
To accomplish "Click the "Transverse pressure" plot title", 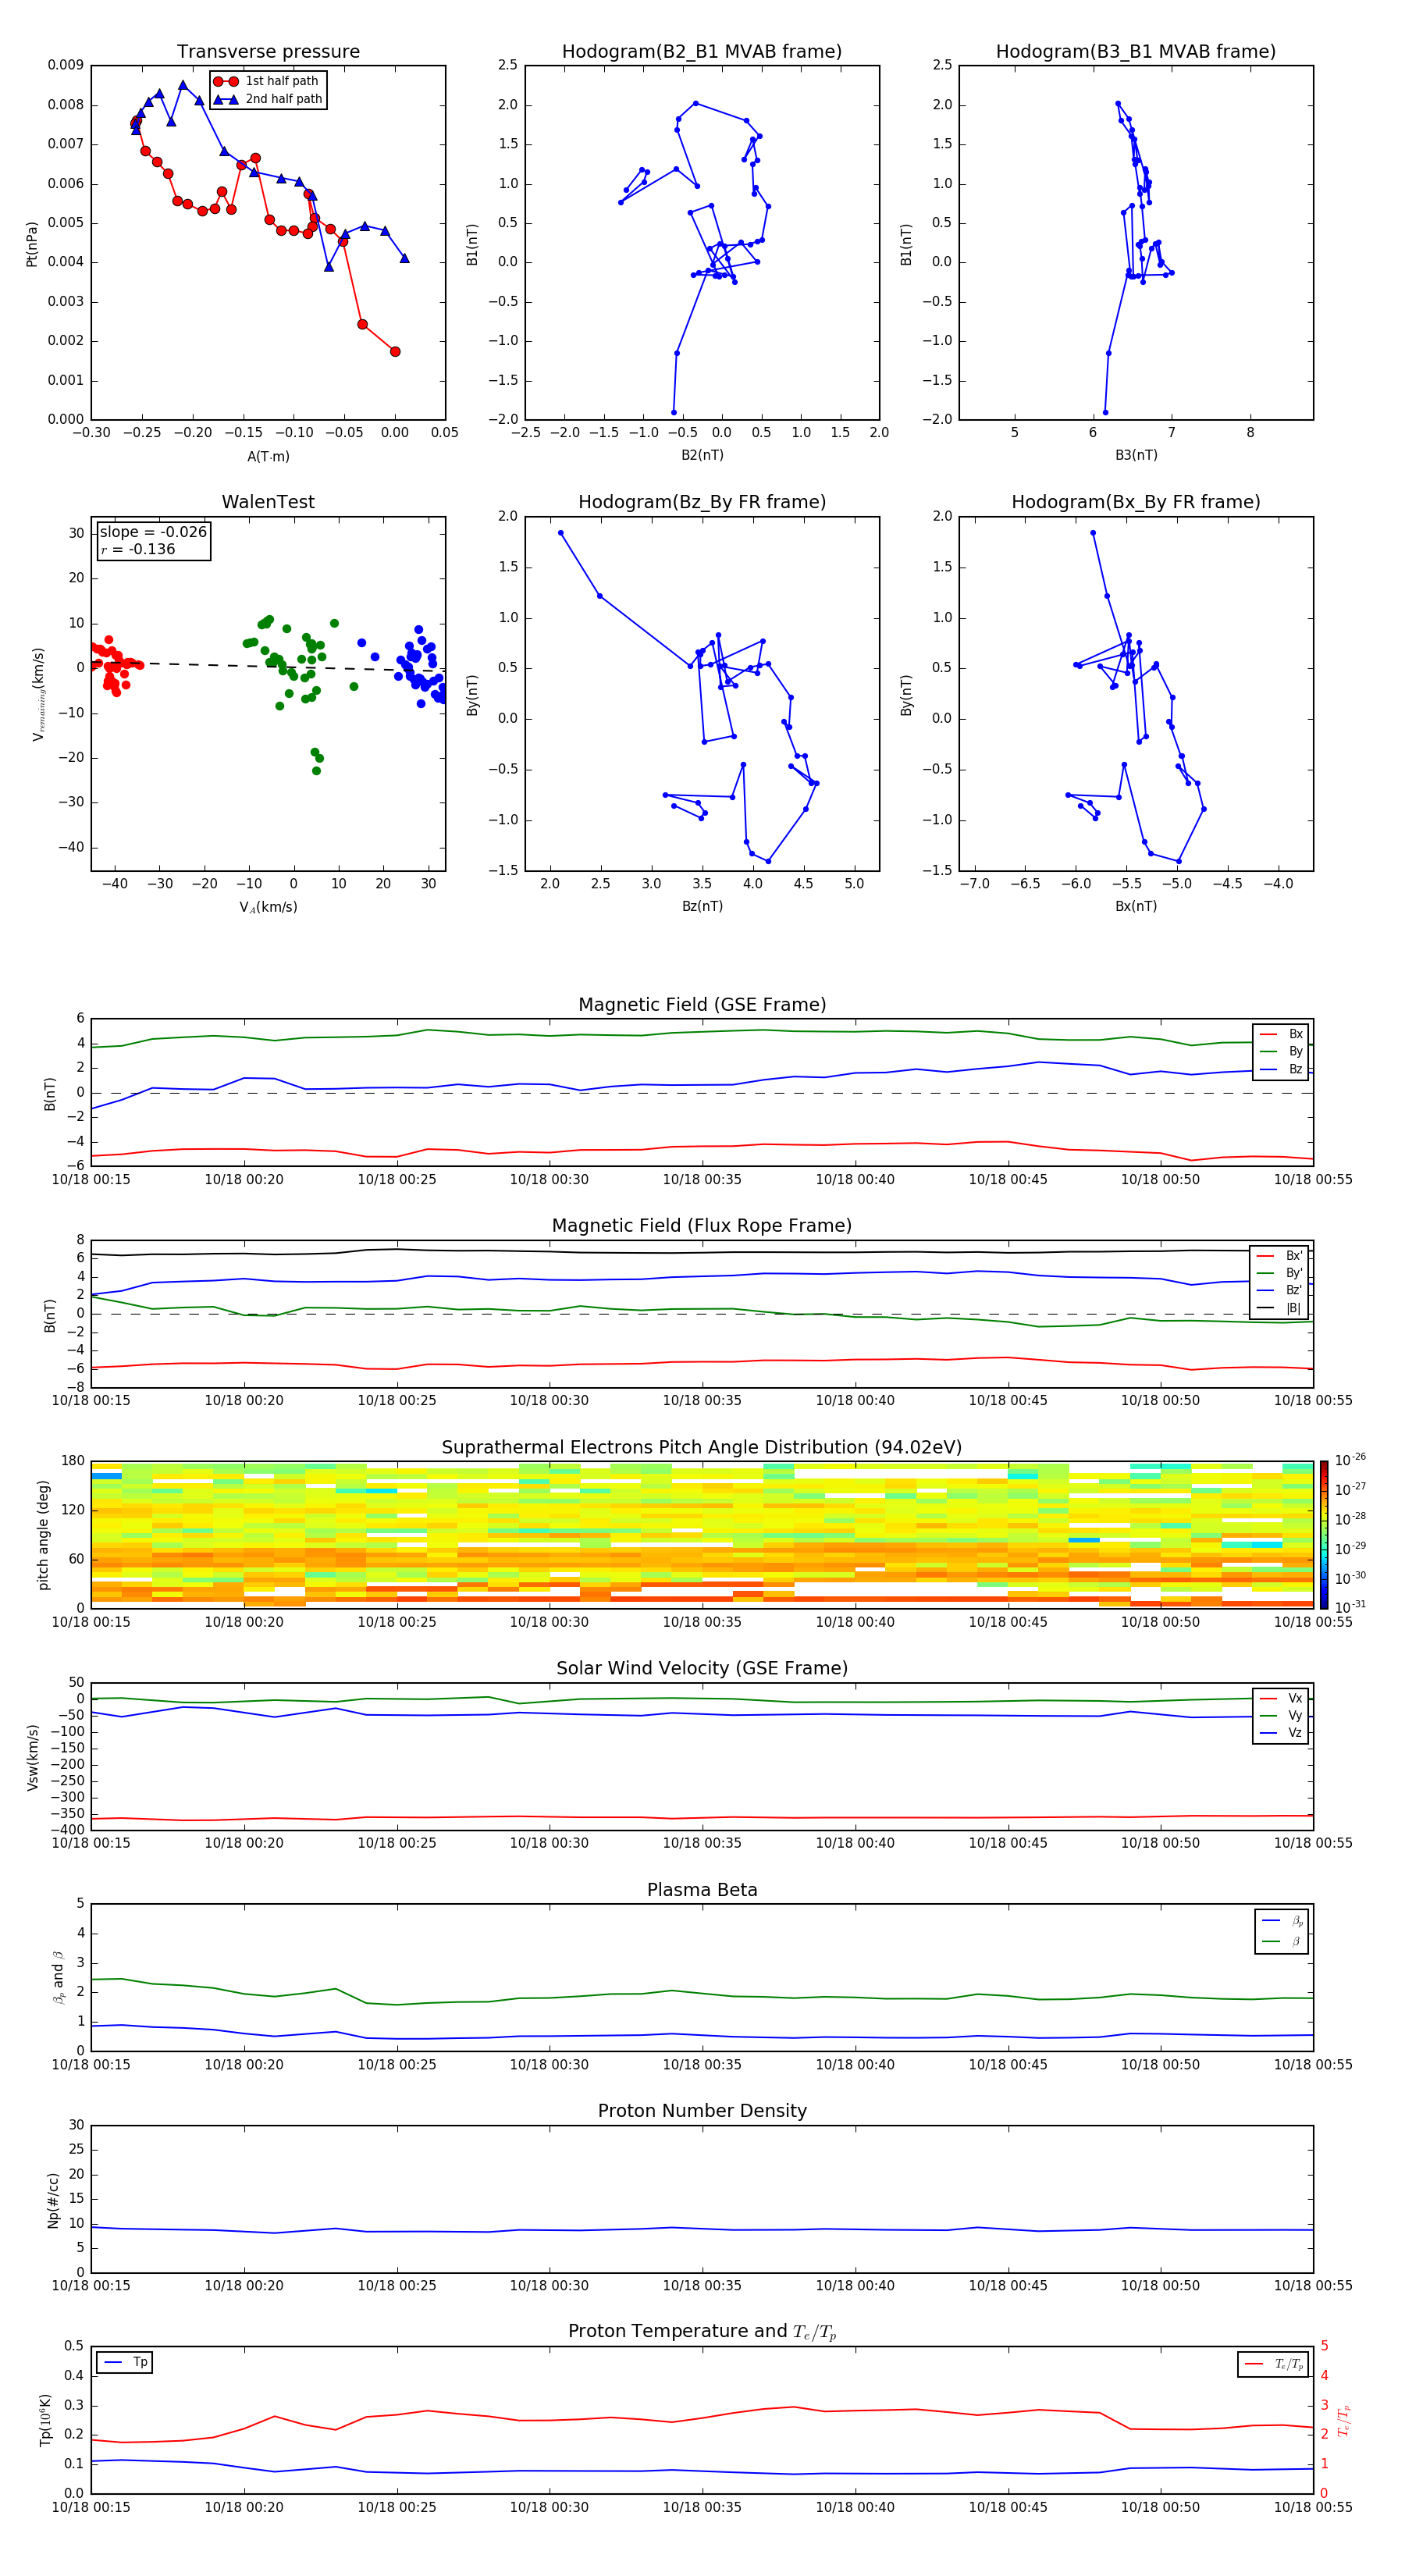I will pyautogui.click(x=268, y=51).
